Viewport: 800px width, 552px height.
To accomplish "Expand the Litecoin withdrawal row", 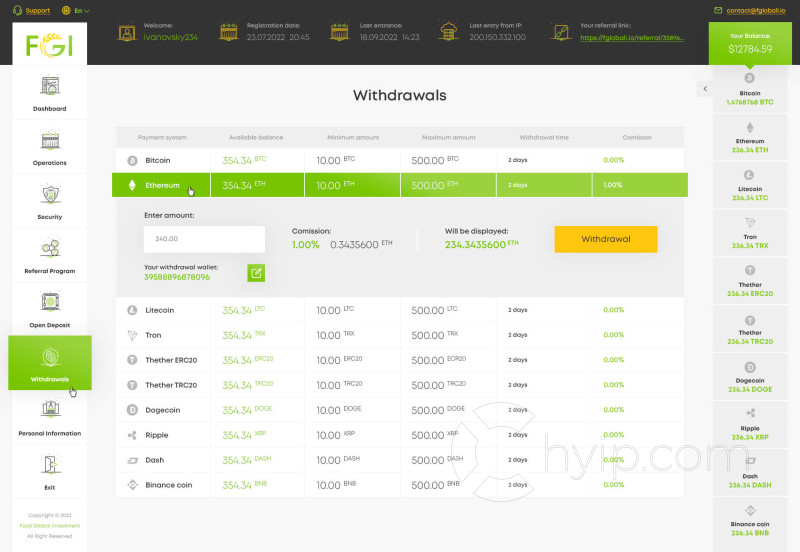I will 400,310.
